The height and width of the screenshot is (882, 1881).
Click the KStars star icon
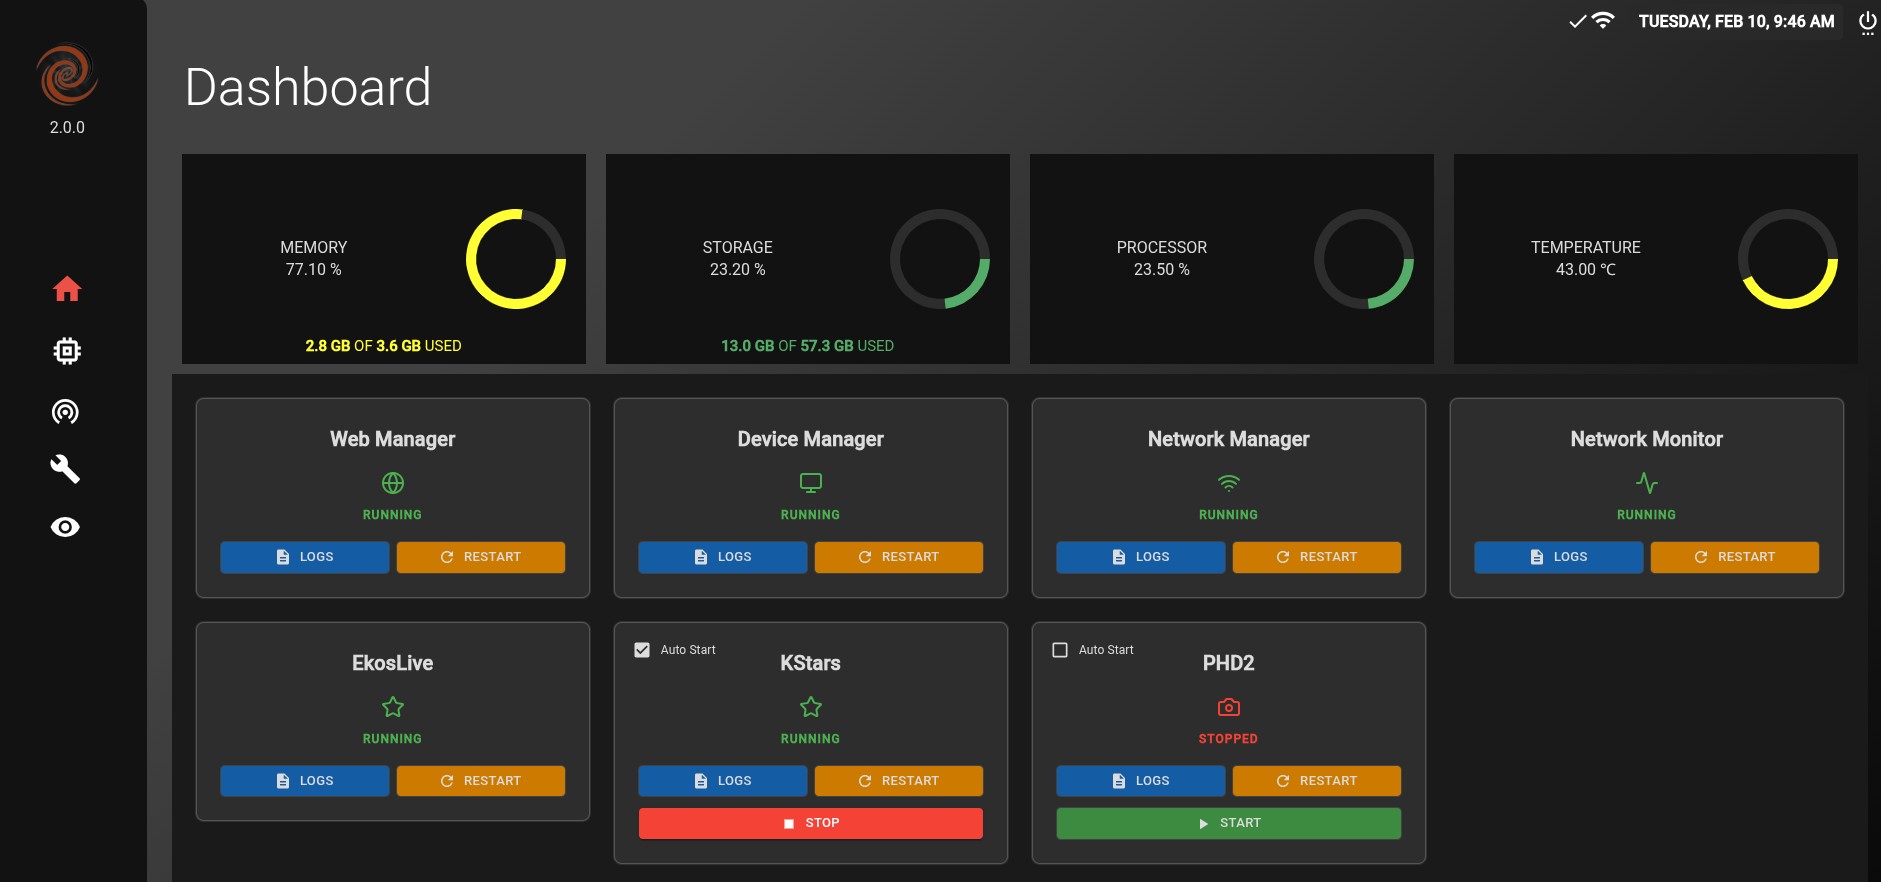811,707
